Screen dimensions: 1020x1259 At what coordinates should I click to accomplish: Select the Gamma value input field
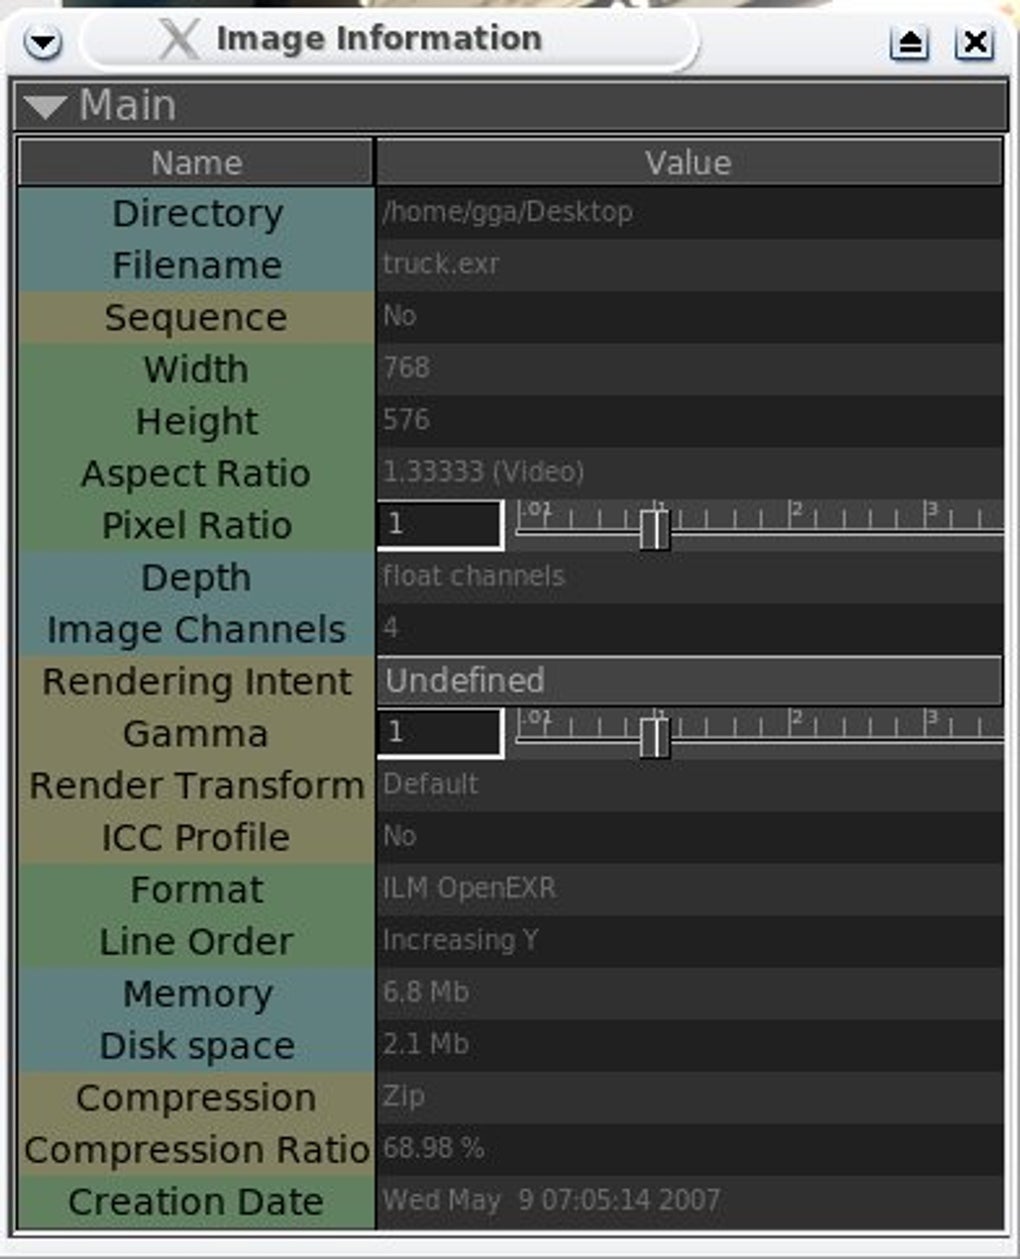click(x=440, y=733)
